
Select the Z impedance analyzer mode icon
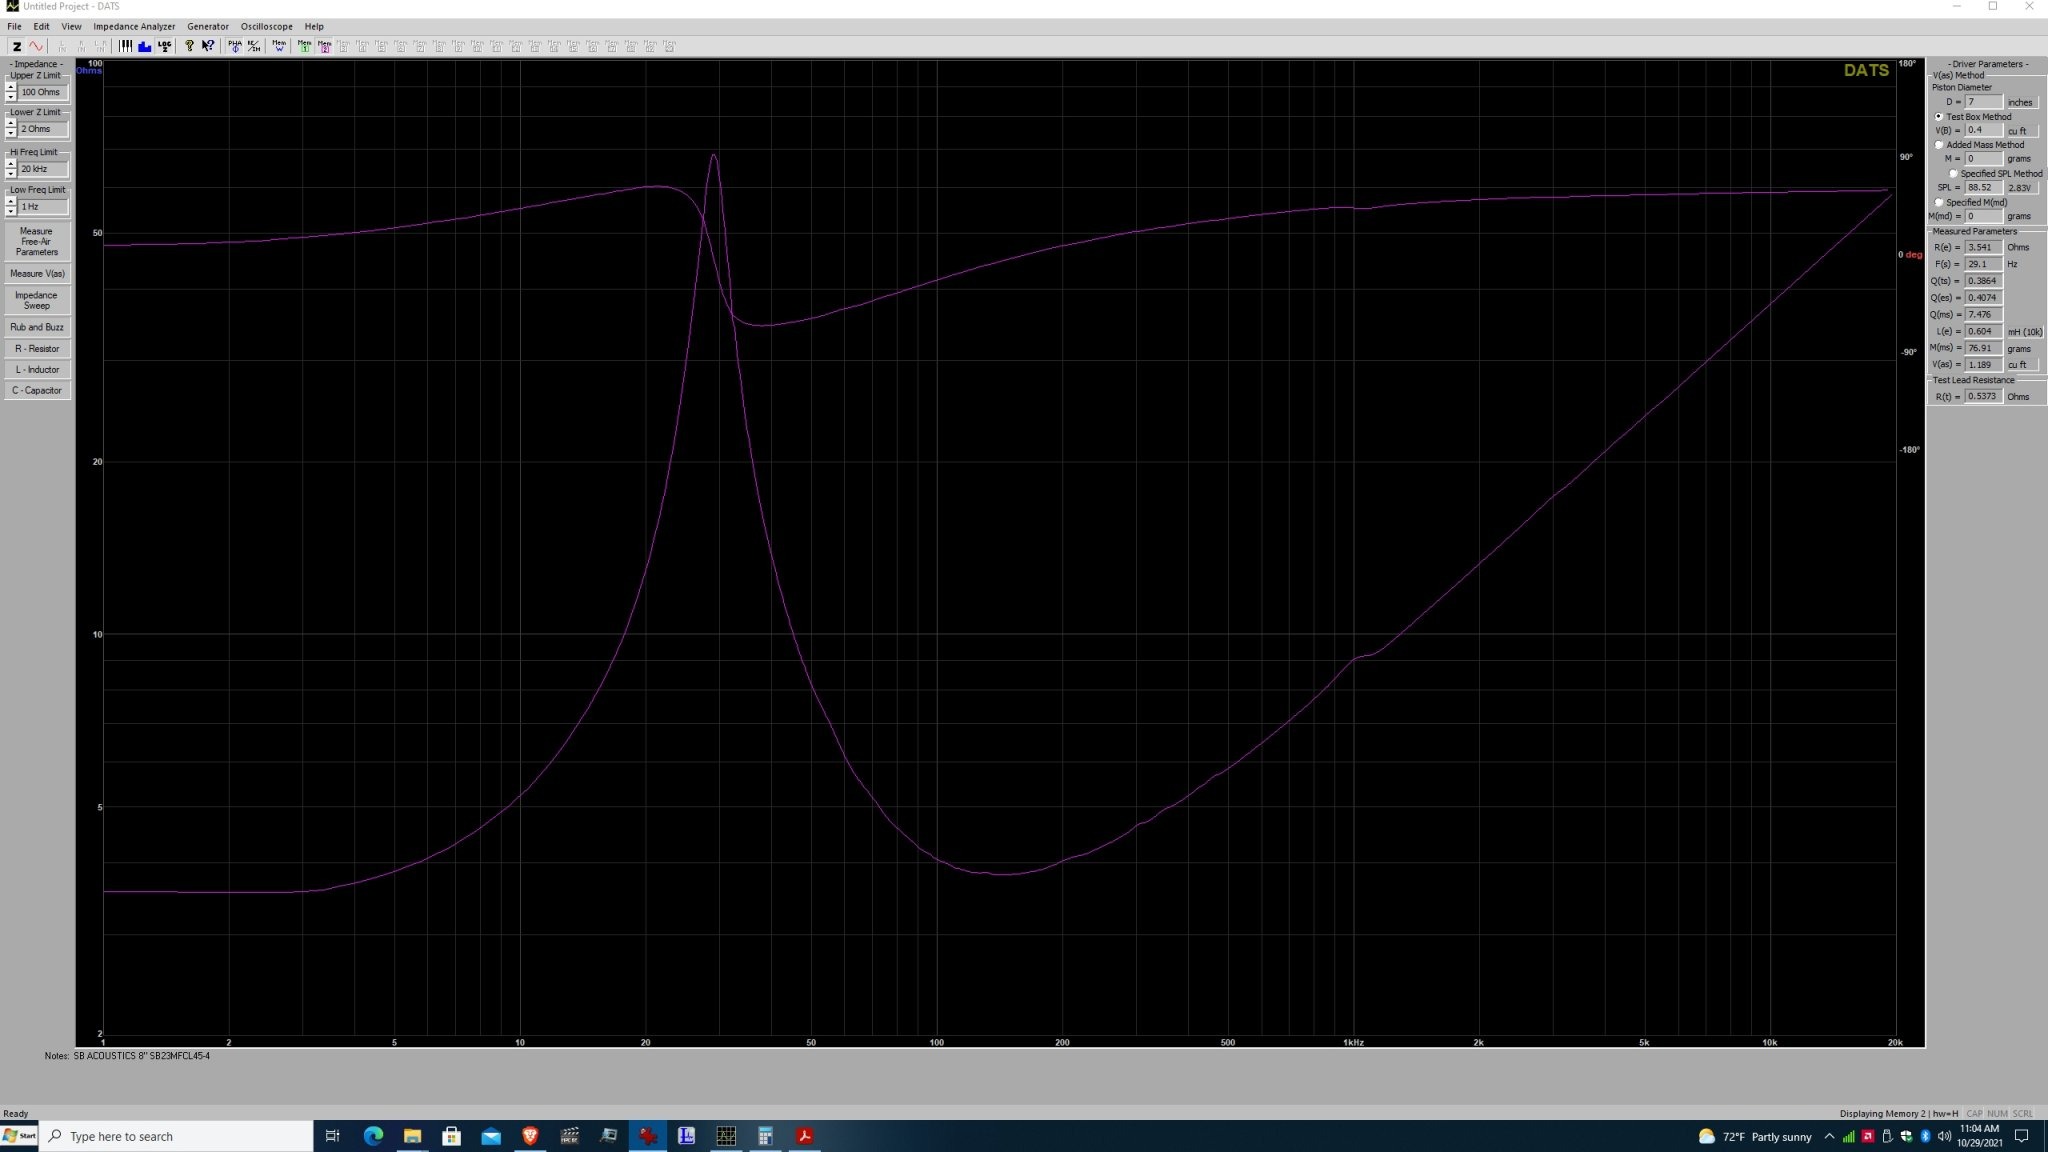click(x=16, y=46)
